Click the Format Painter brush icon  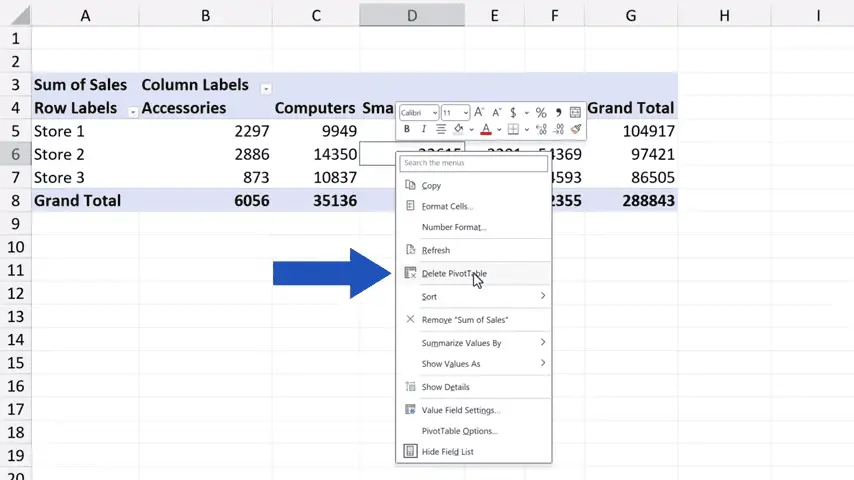(576, 129)
